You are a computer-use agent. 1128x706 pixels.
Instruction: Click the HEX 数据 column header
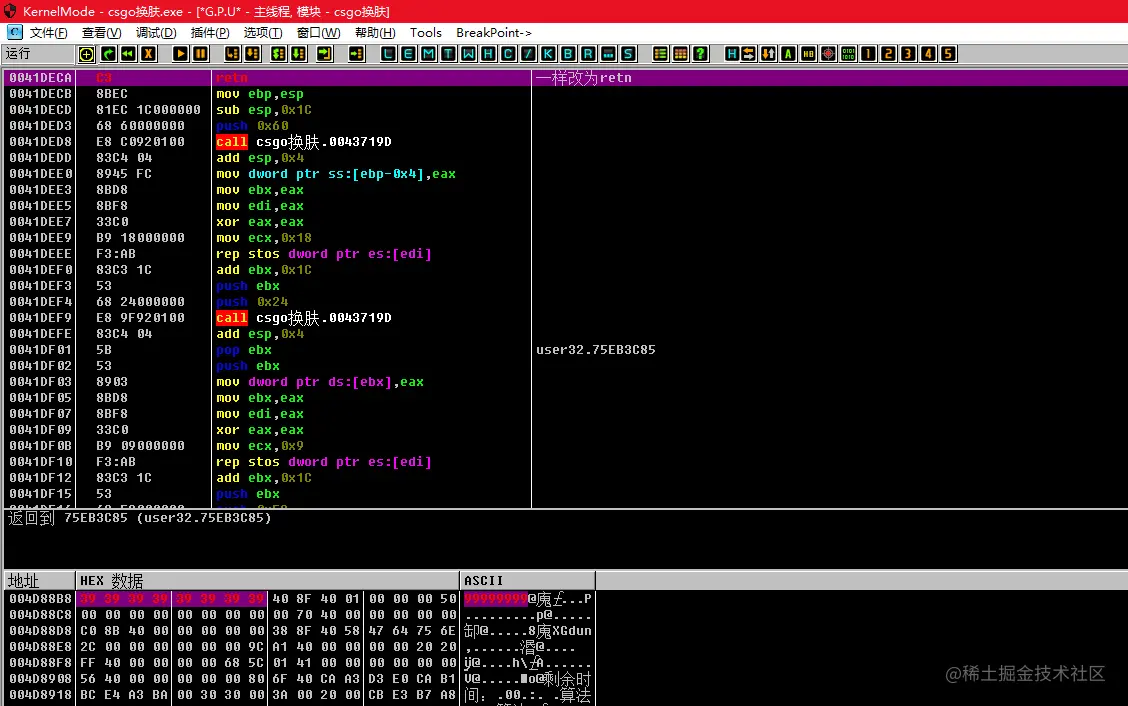coord(268,581)
